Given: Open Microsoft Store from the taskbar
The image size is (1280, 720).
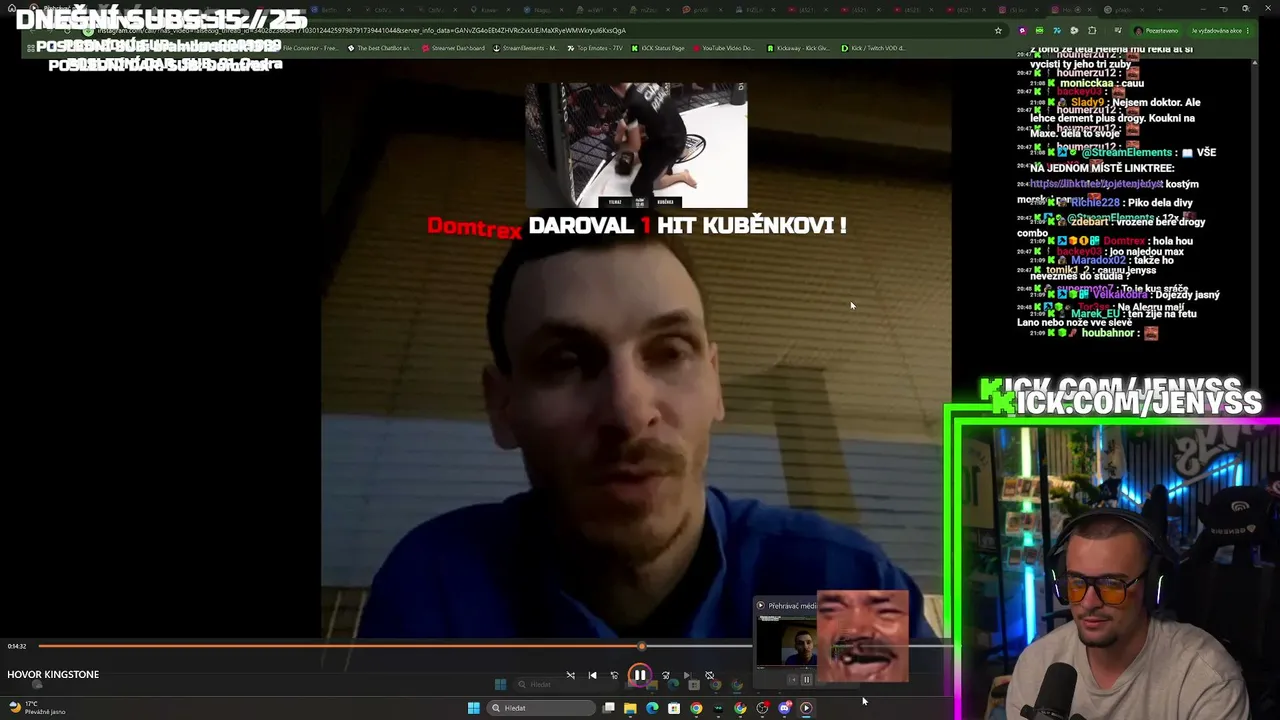Looking at the screenshot, I should coord(674,708).
